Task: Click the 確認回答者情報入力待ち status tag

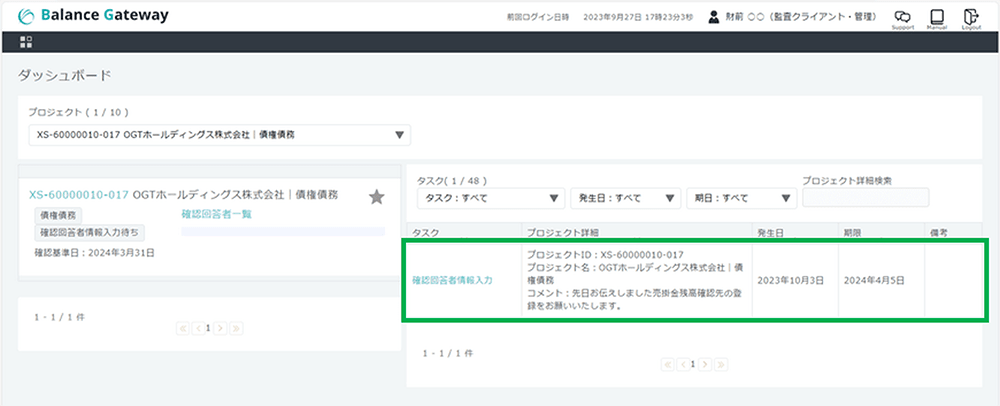Action: [x=90, y=232]
